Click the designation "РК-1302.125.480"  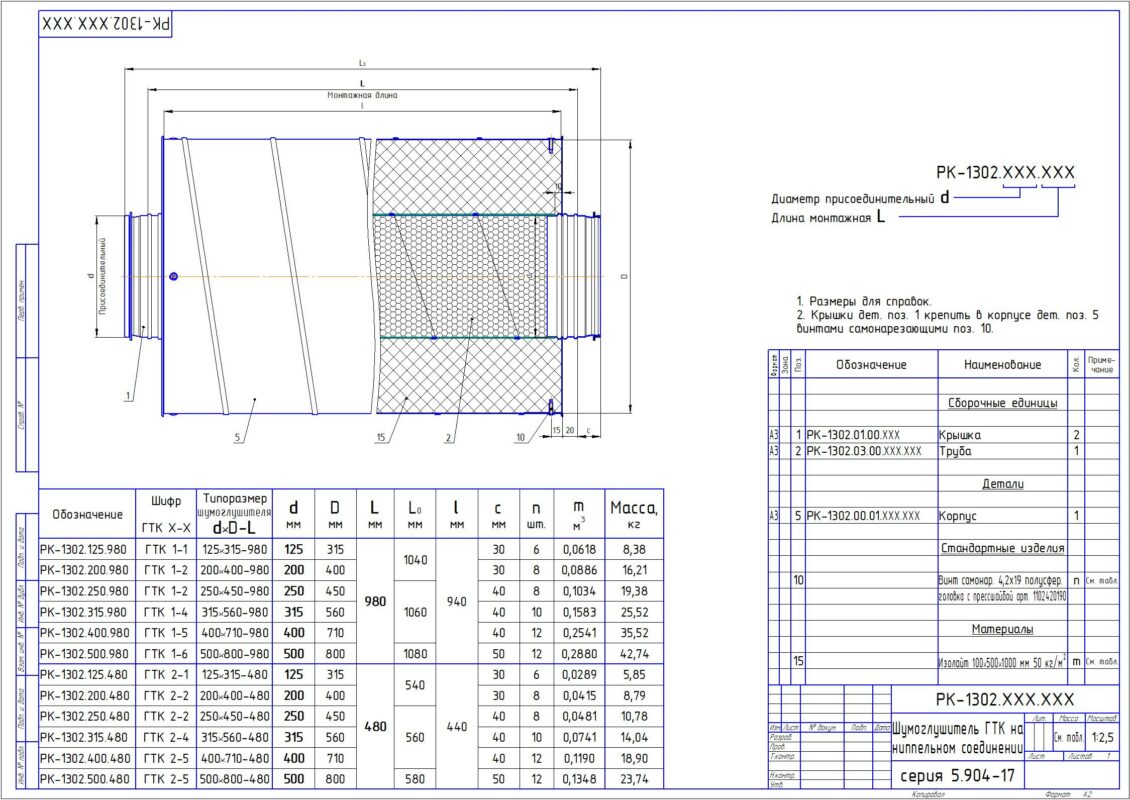[x=84, y=675]
